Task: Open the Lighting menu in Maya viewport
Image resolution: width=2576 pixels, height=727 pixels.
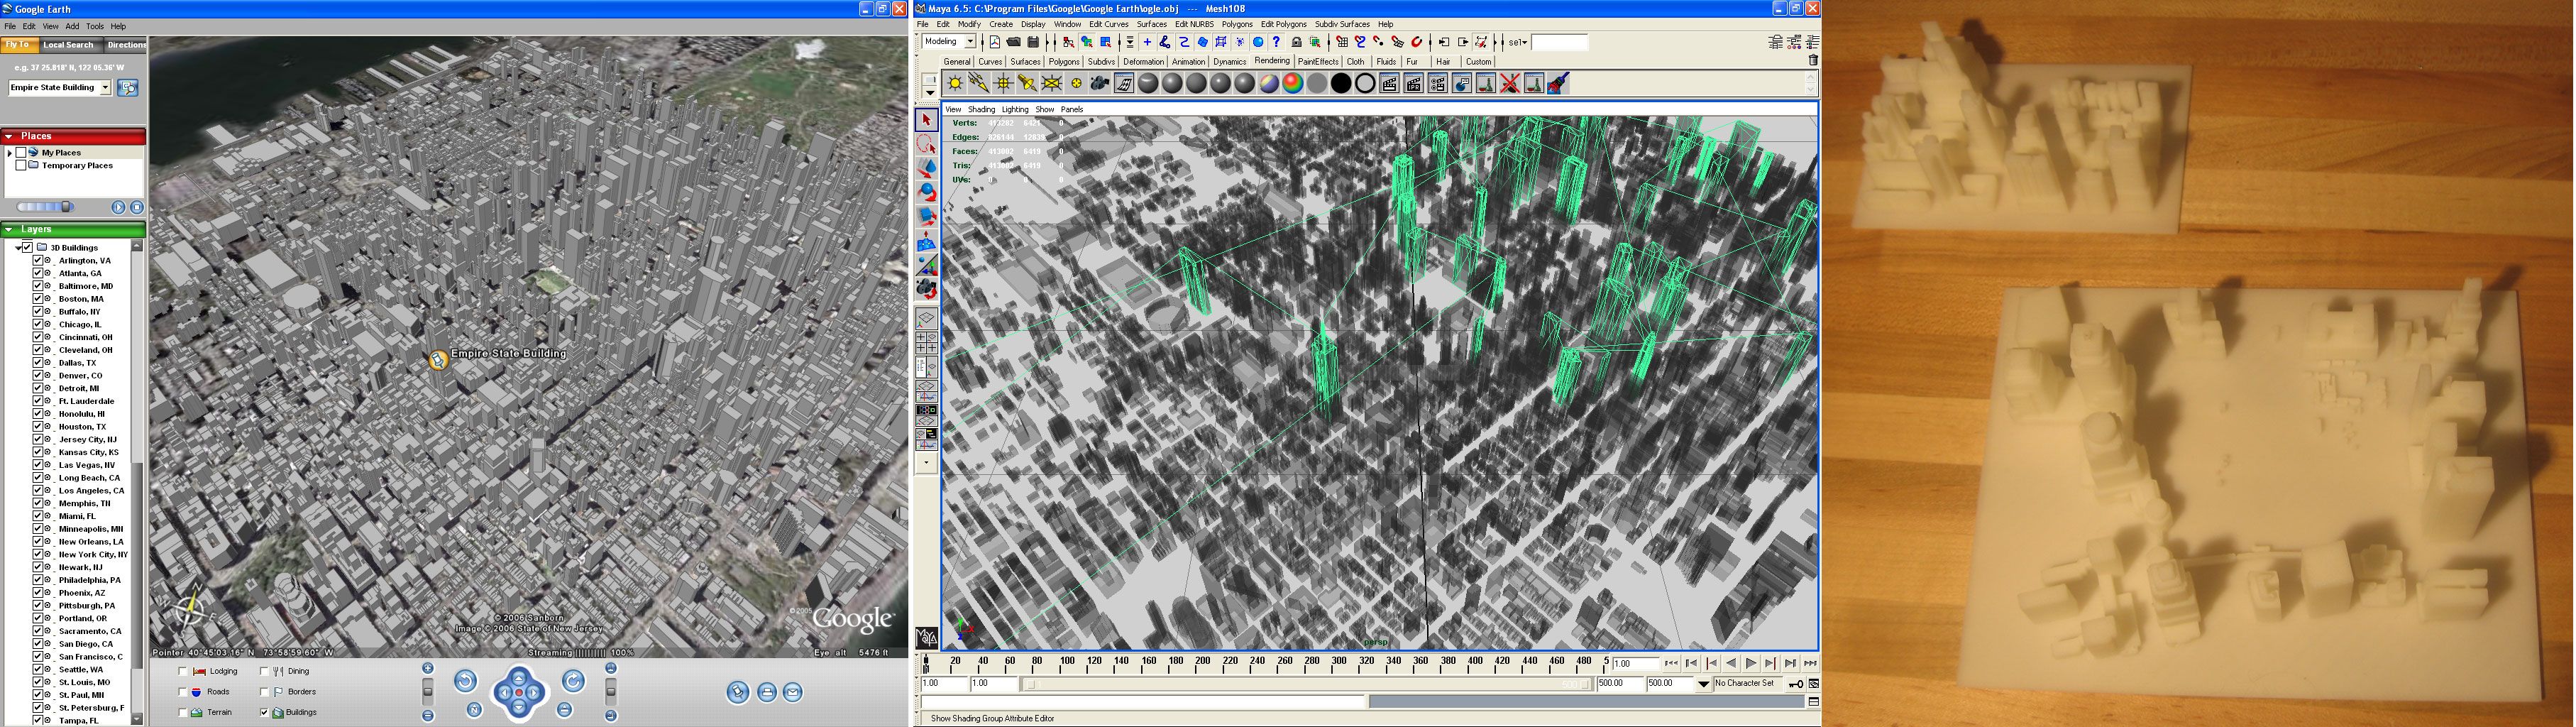Action: (x=1015, y=109)
